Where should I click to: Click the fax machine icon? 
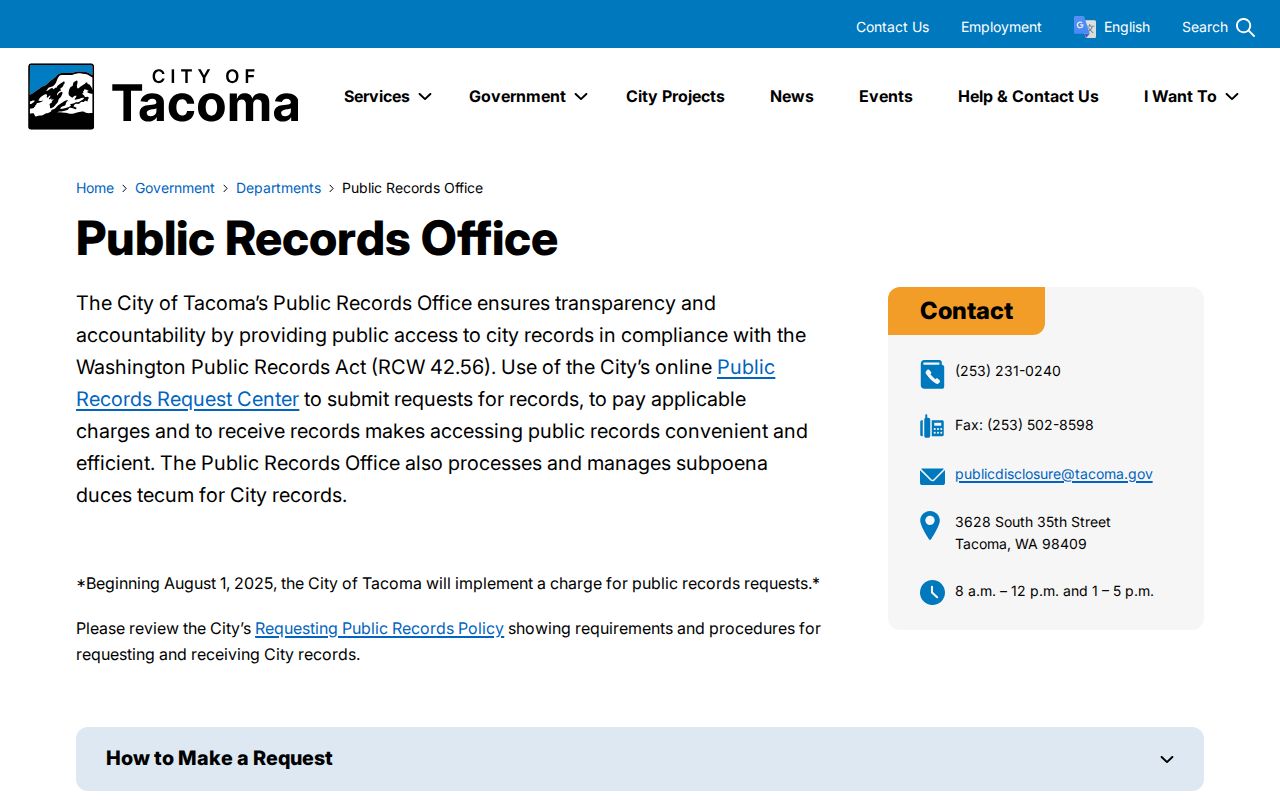tap(932, 426)
